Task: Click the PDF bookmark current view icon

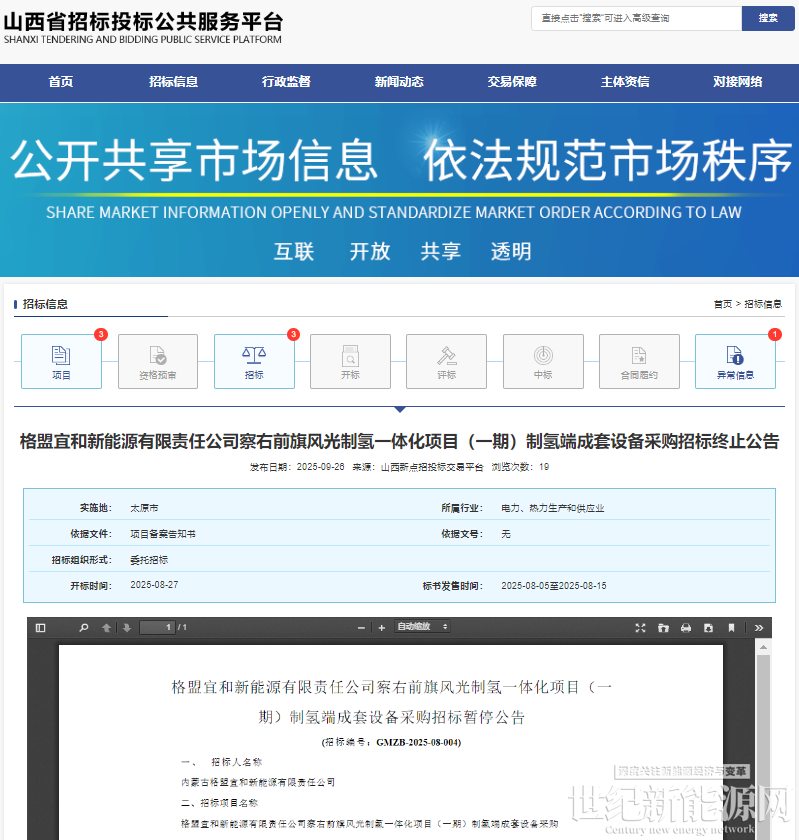Action: (x=731, y=628)
